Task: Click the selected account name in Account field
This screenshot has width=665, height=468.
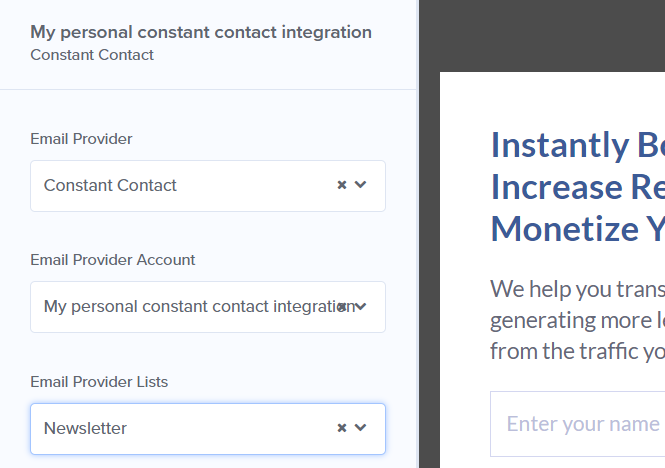Action: (x=190, y=307)
